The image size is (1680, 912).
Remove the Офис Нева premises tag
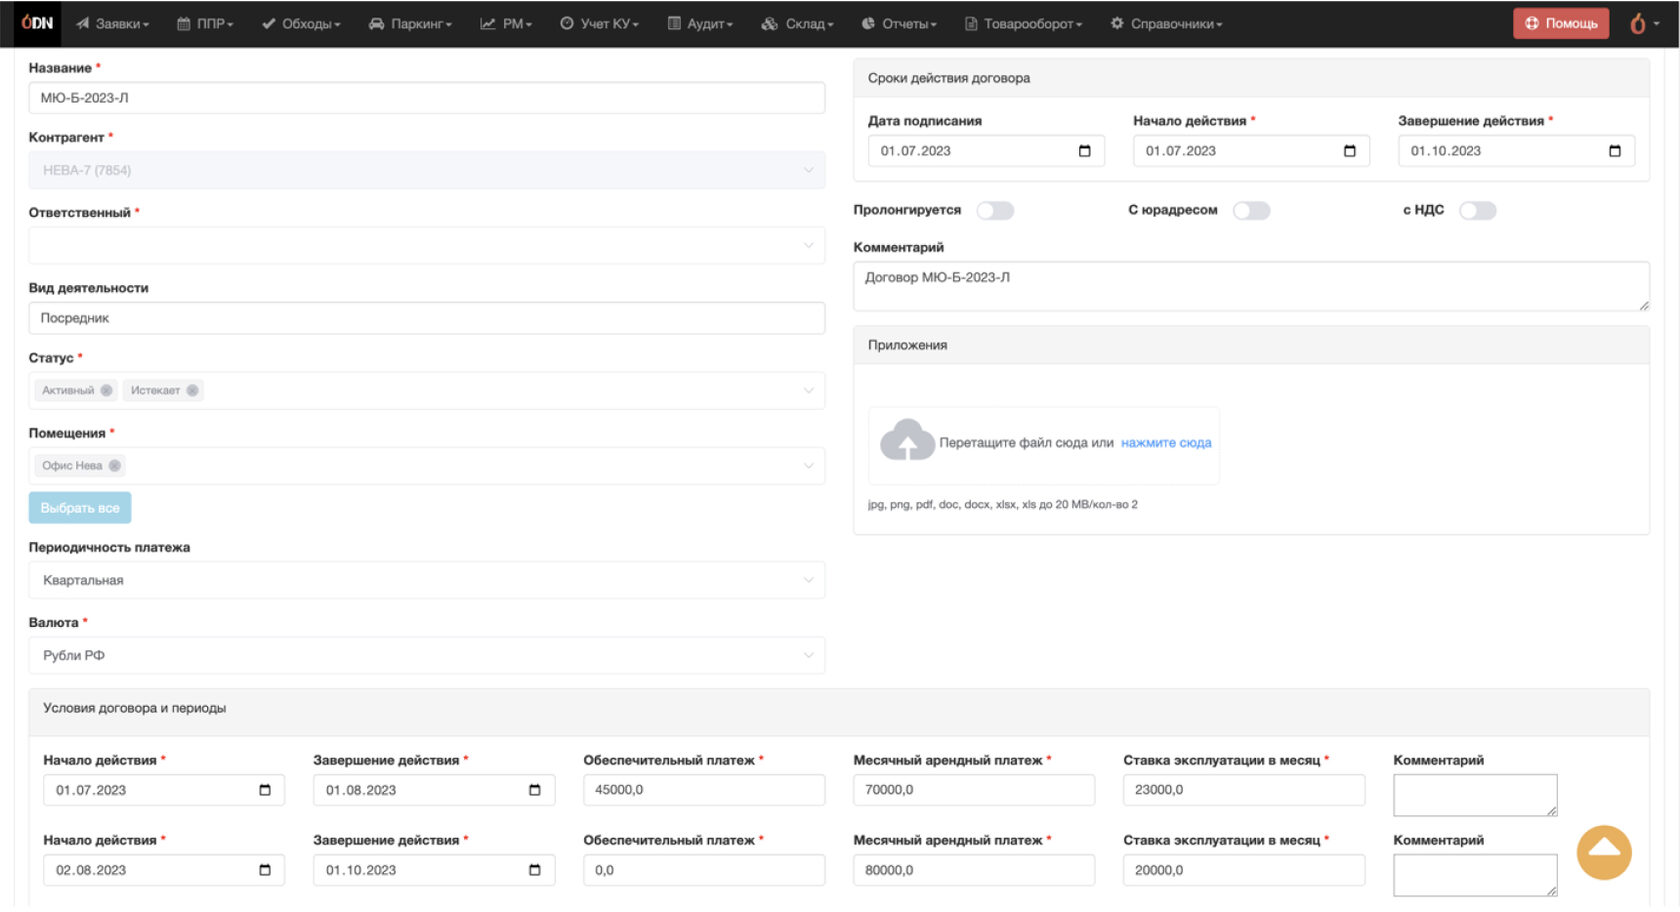click(115, 465)
